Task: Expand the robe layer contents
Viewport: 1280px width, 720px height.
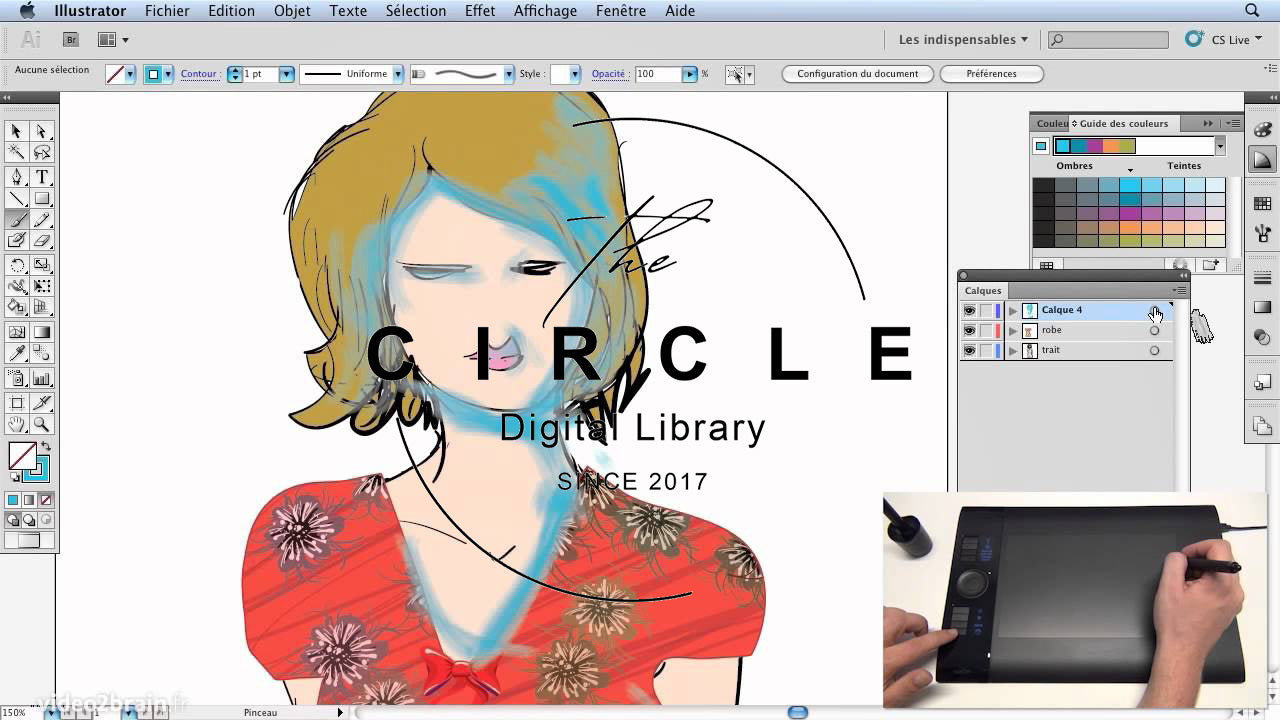Action: pyautogui.click(x=1013, y=331)
